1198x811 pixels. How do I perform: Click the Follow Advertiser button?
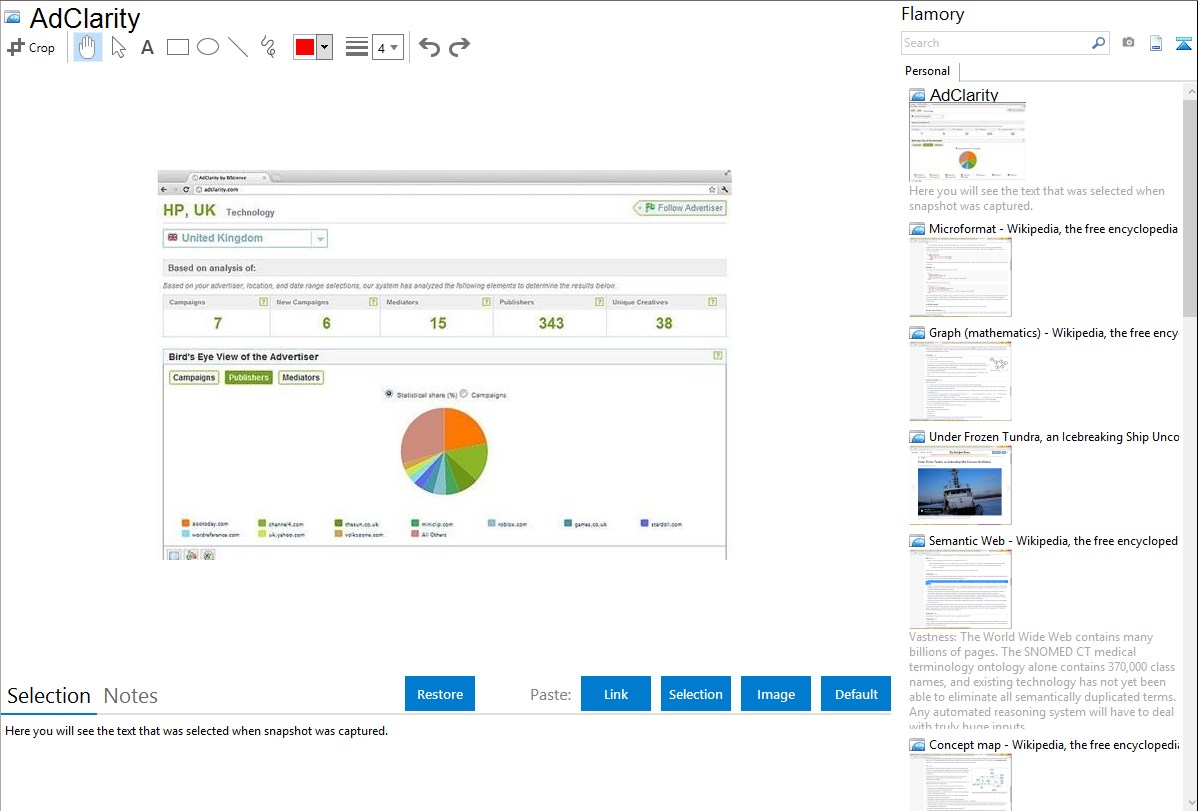pos(680,208)
